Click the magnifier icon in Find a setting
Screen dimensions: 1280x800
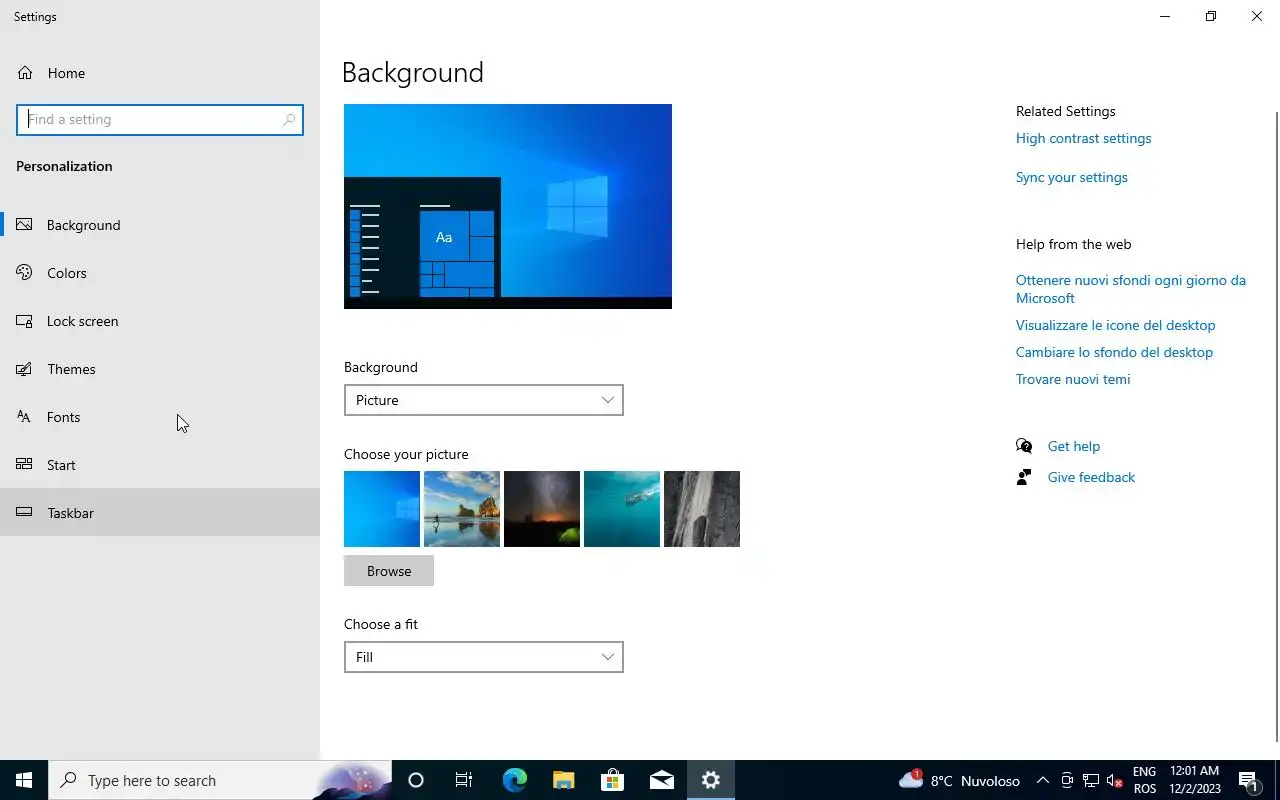pos(289,120)
